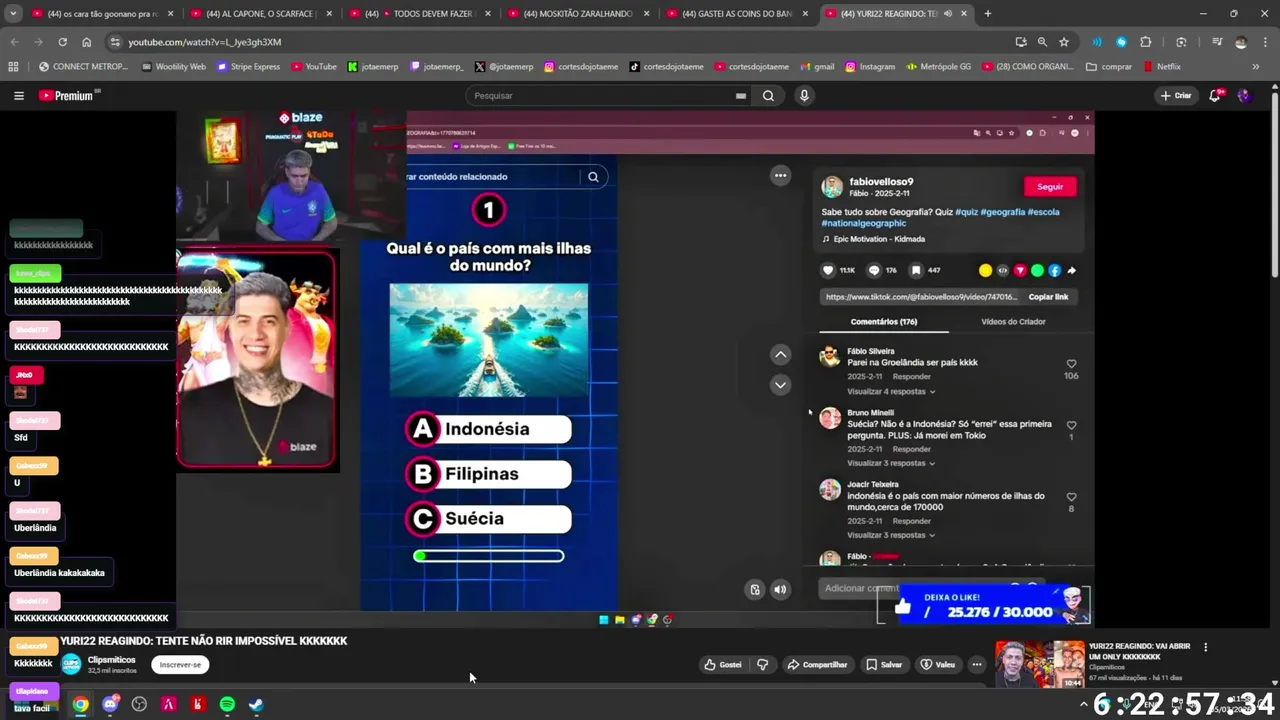Open the browser extensions puzzle icon

[1146, 42]
